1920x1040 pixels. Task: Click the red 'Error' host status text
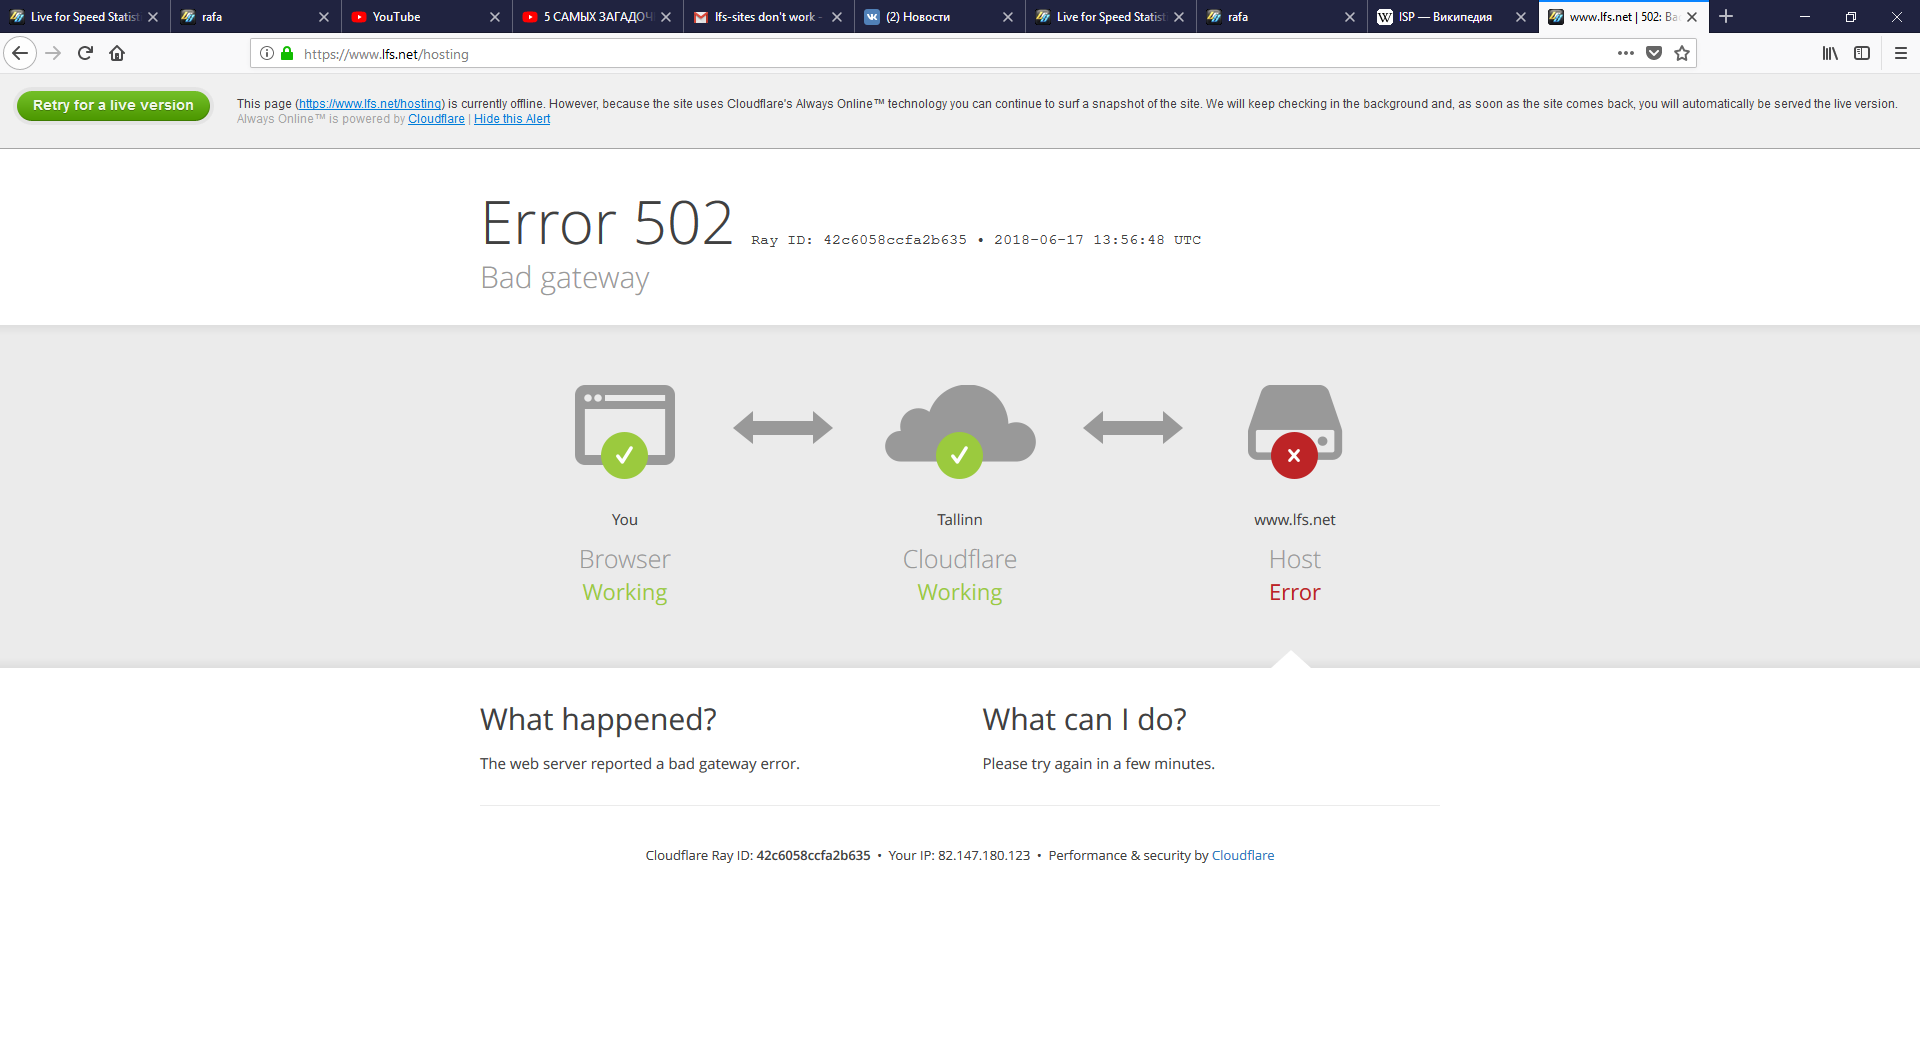point(1295,593)
